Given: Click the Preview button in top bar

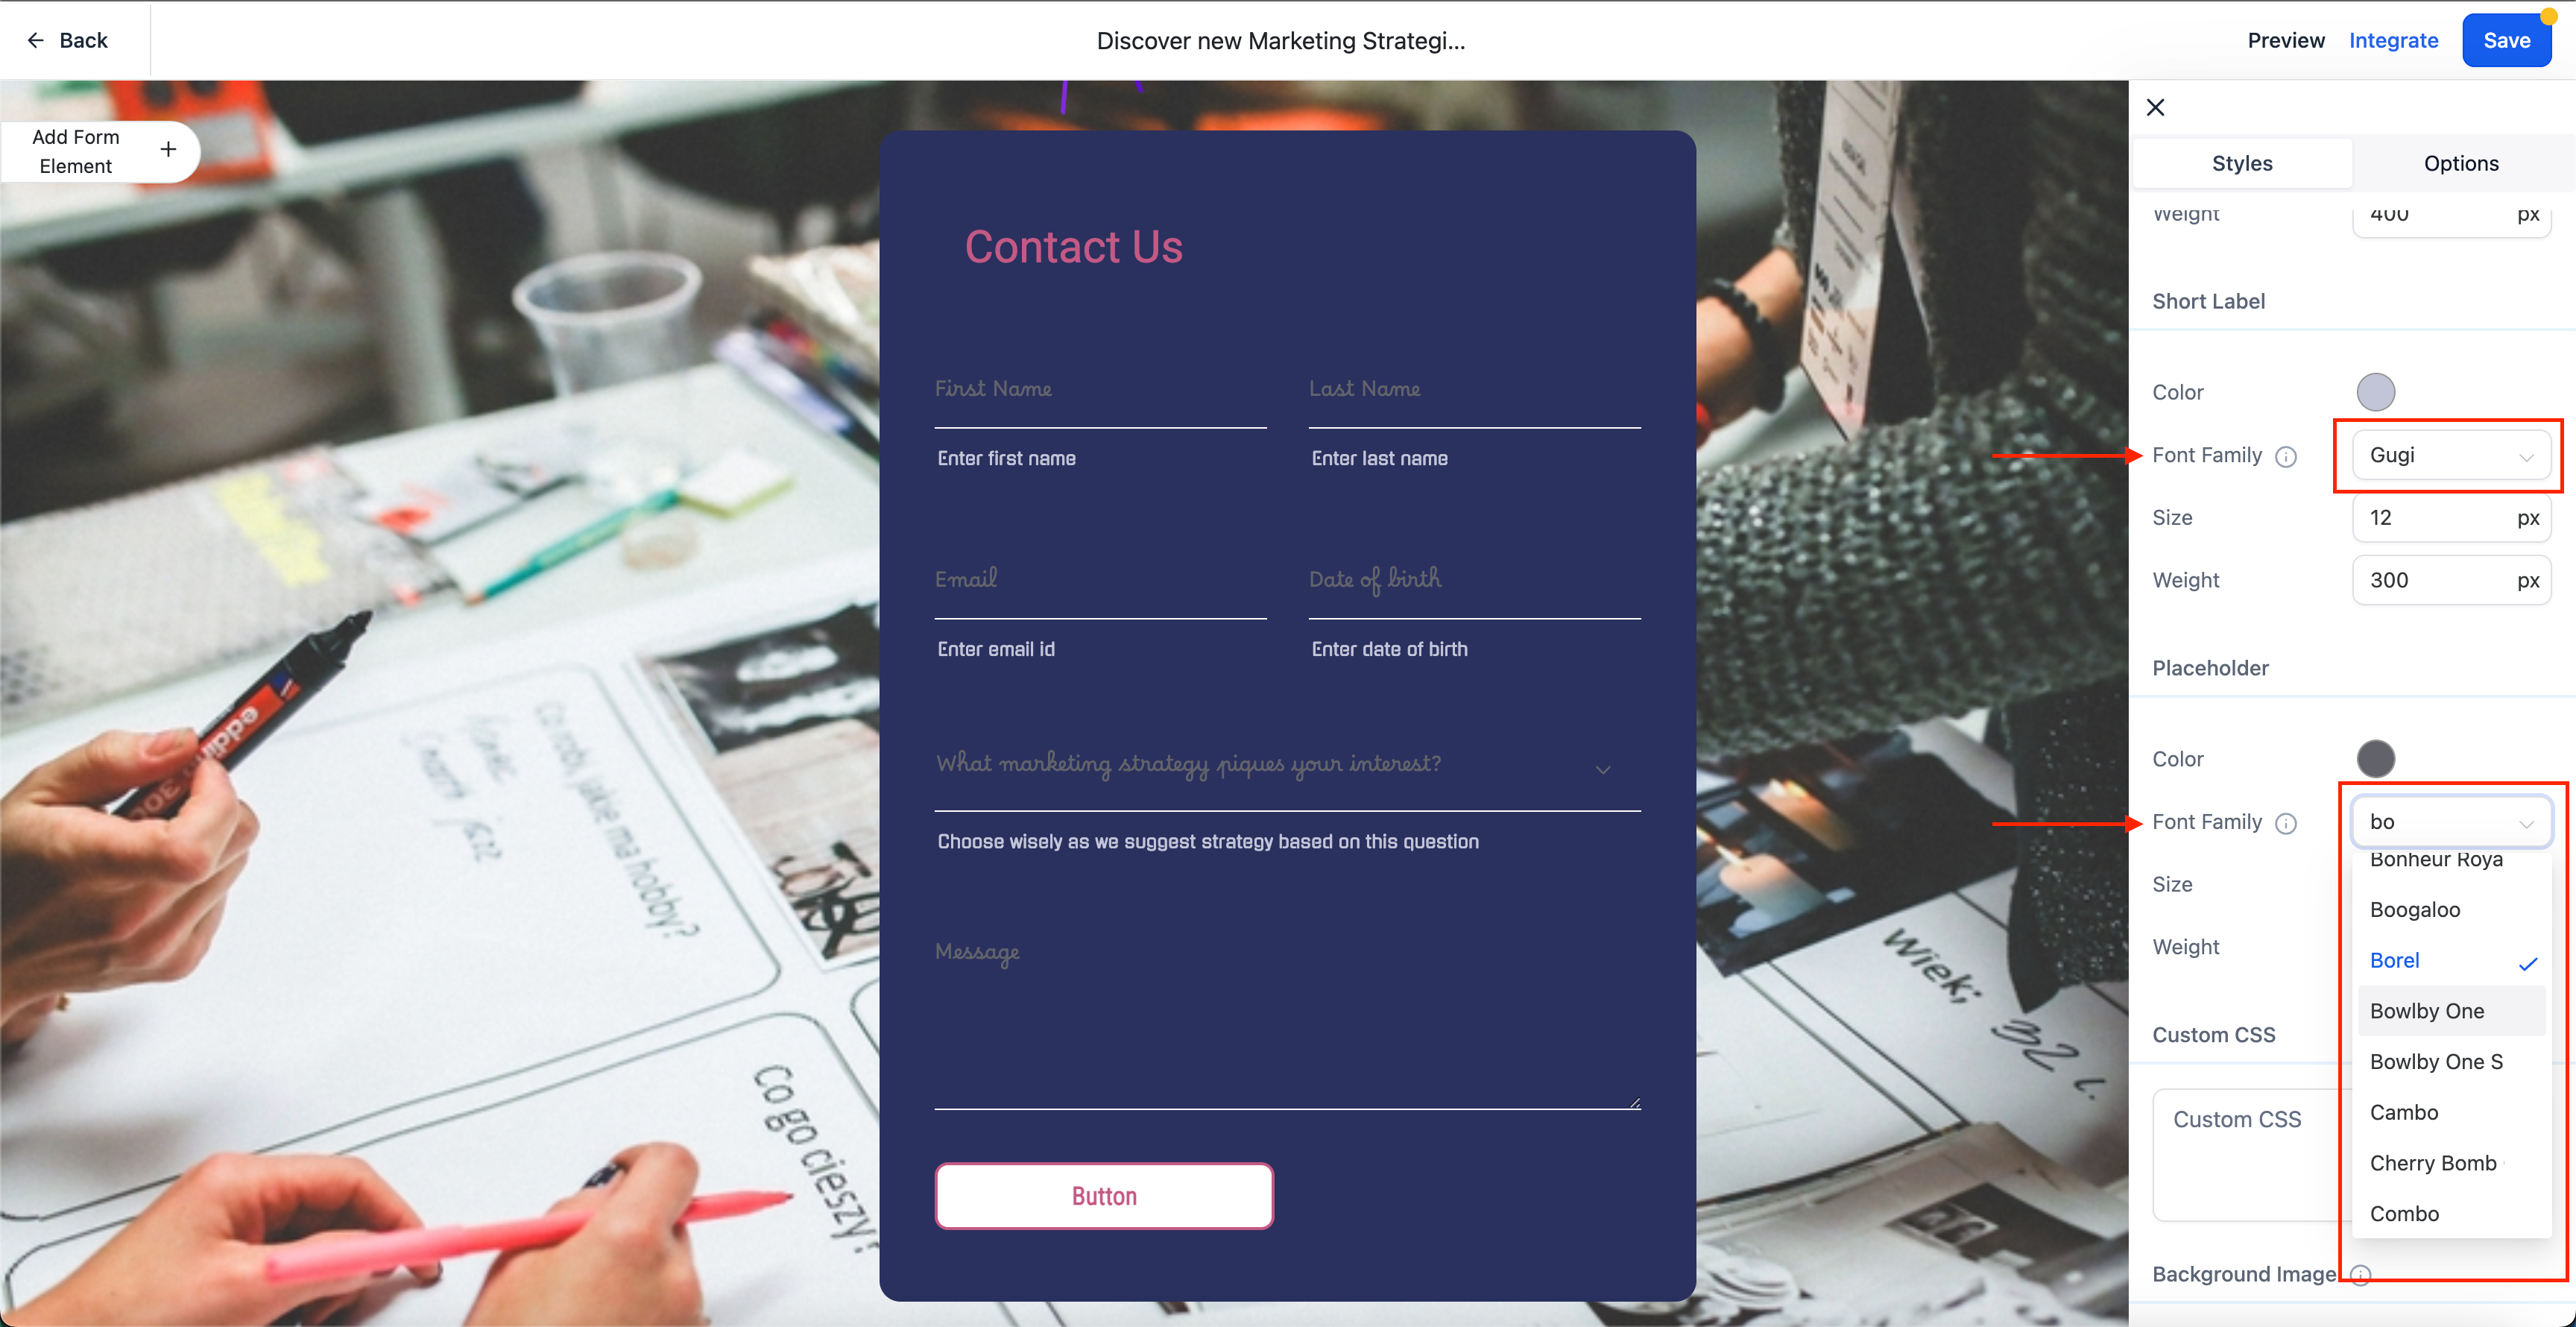Looking at the screenshot, I should pos(2287,40).
